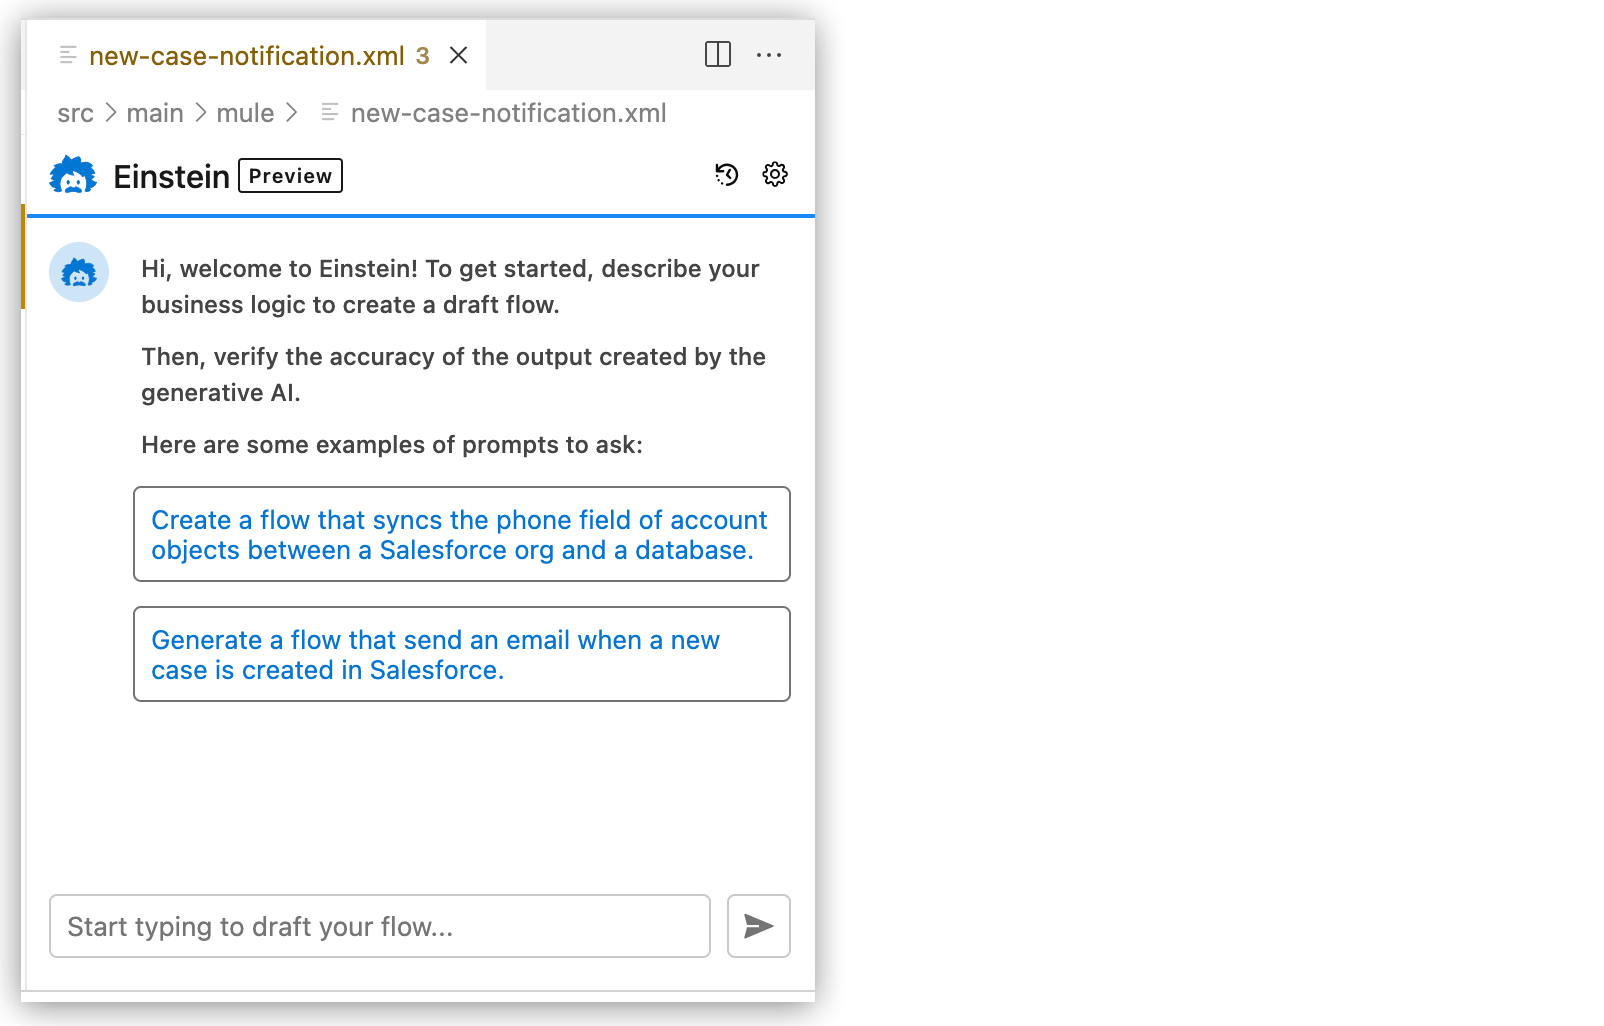Send the prompt with the arrow button
Image resolution: width=1604 pixels, height=1026 pixels.
pos(759,926)
